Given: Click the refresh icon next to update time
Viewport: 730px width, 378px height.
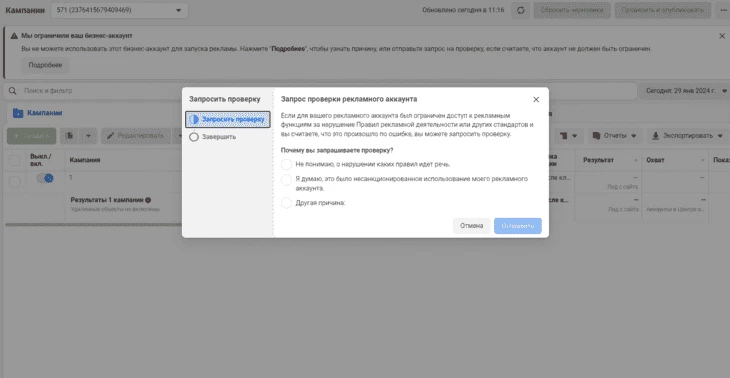Looking at the screenshot, I should coord(520,10).
